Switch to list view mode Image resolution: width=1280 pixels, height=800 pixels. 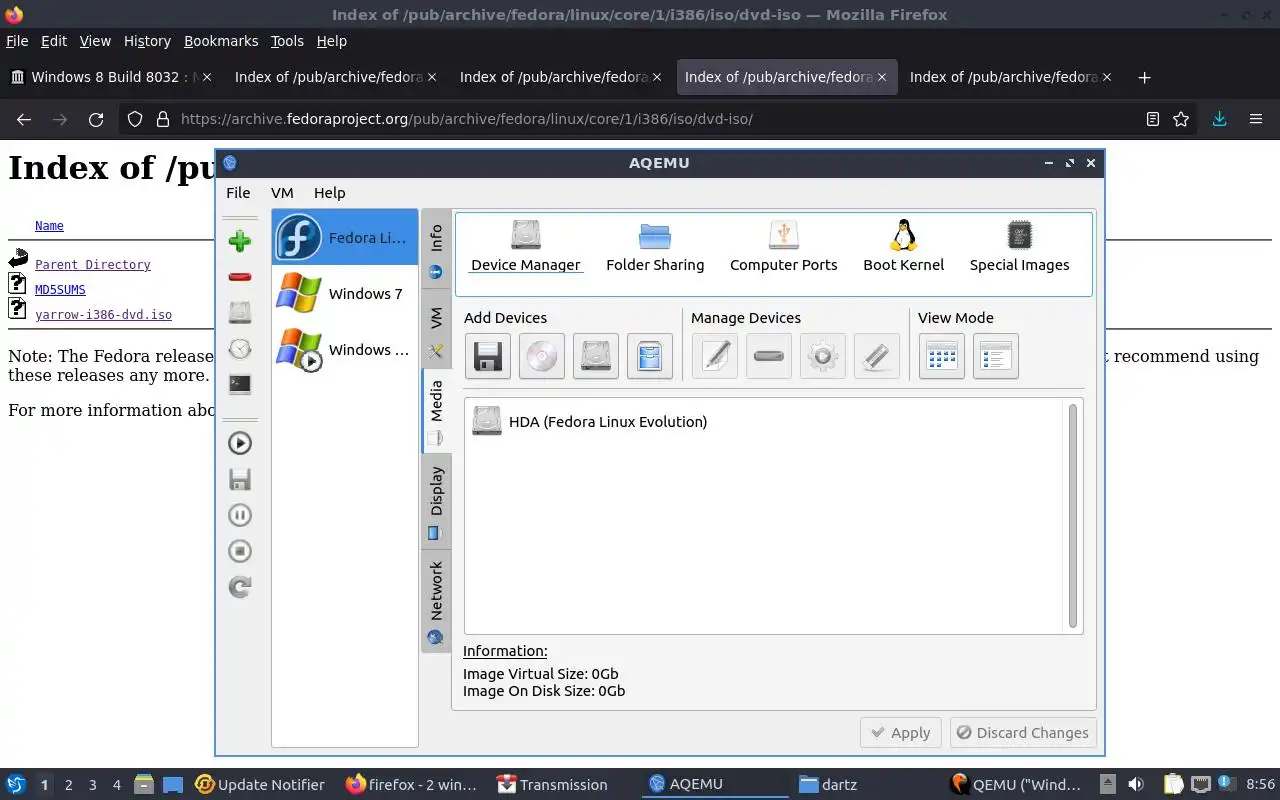pos(996,356)
